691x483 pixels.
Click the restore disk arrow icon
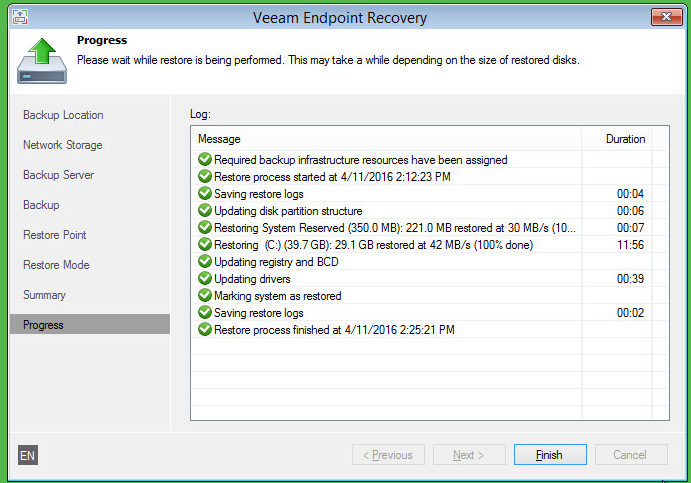42,61
